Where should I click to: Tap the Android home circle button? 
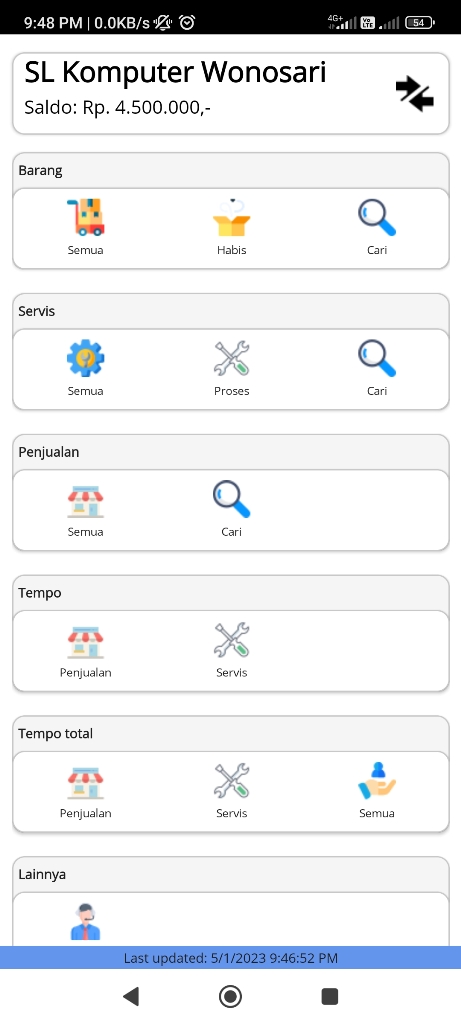230,996
